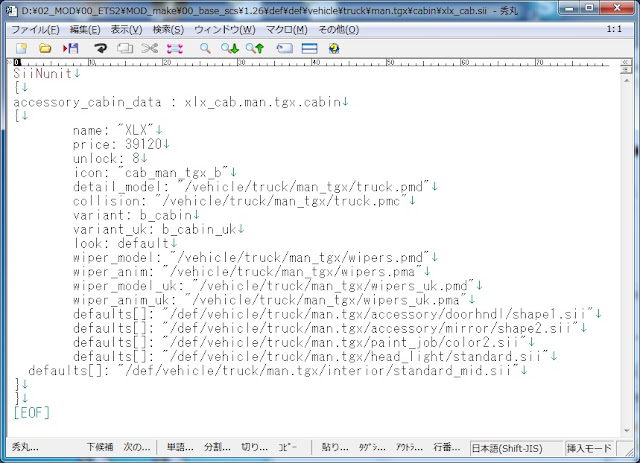This screenshot has width=640, height=463.
Task: Click the 切り... function key button
Action: pyautogui.click(x=254, y=447)
